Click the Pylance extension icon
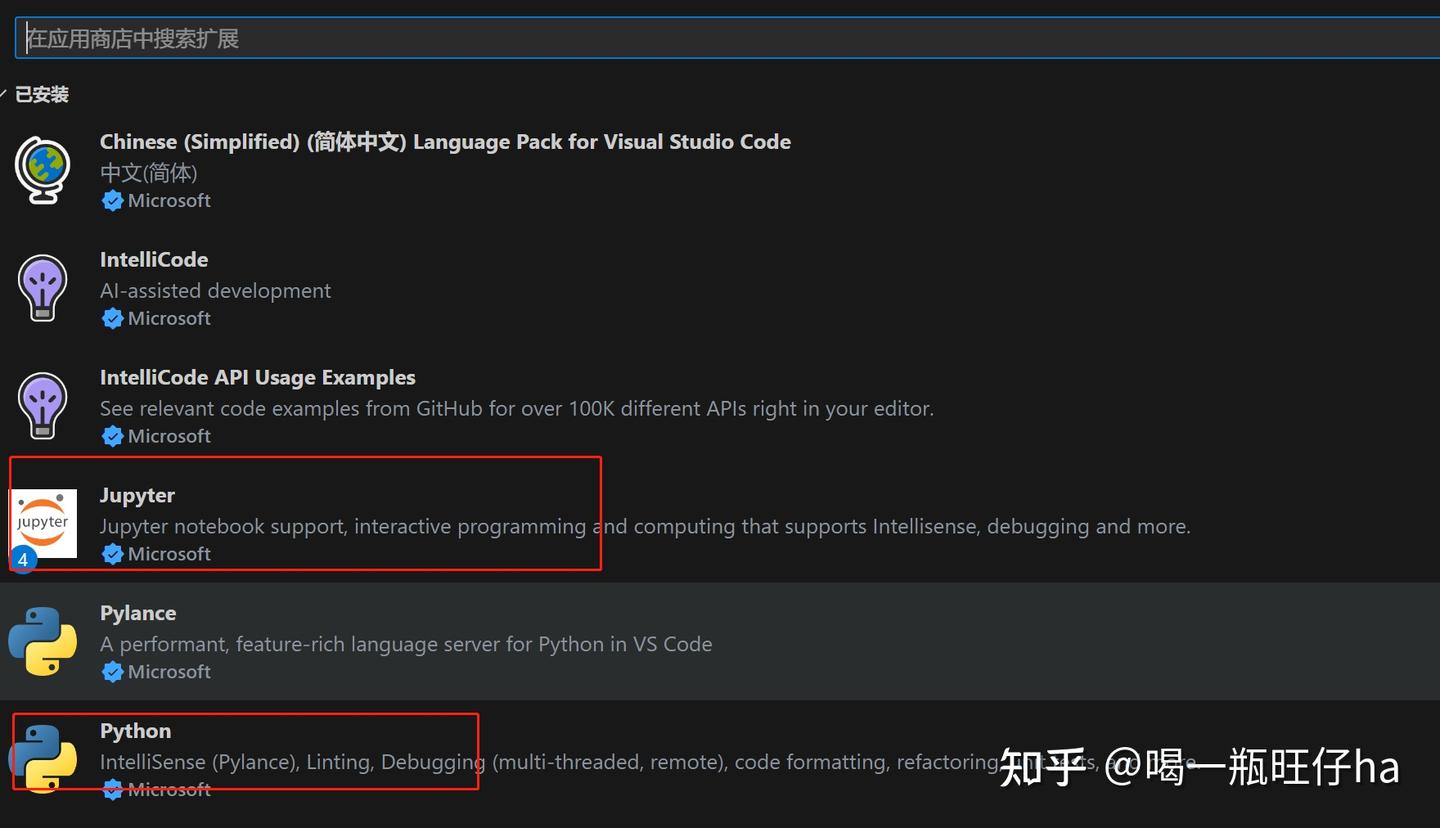The image size is (1440, 828). (43, 640)
